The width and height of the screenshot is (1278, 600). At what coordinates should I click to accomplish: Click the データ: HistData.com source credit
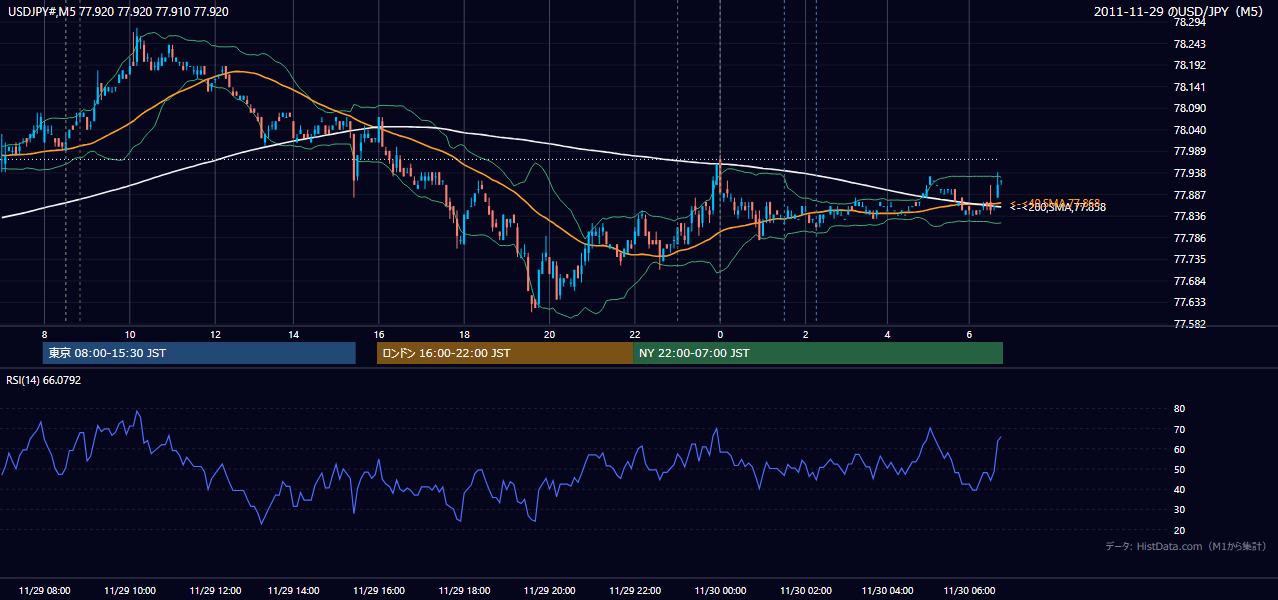click(1186, 546)
